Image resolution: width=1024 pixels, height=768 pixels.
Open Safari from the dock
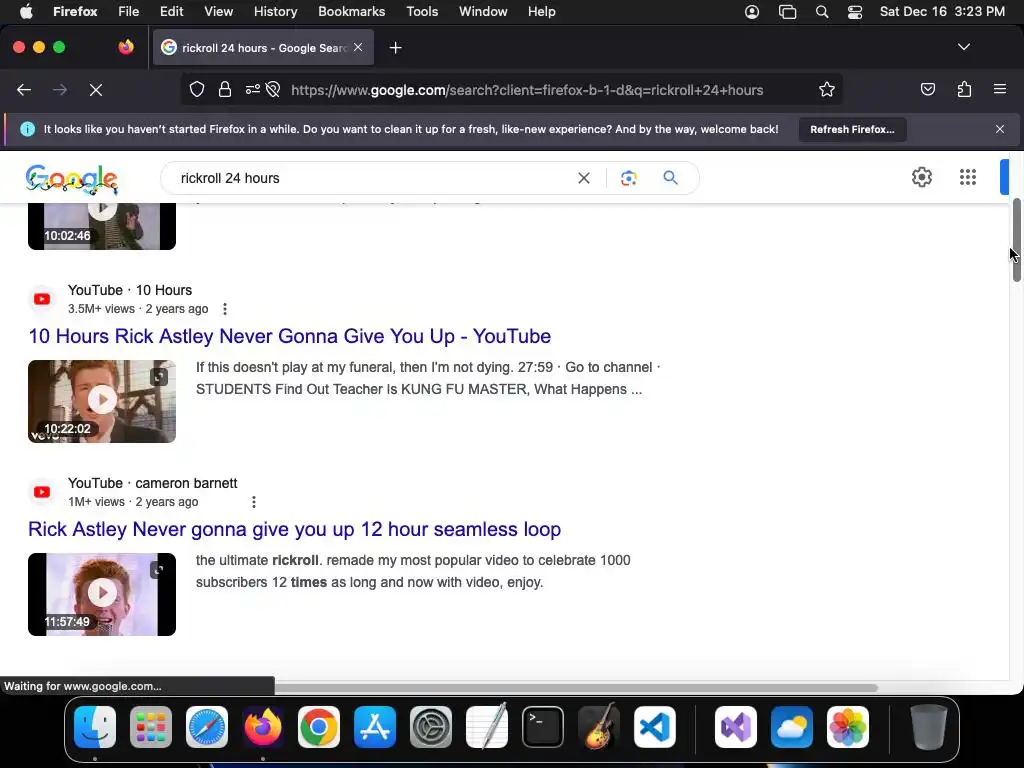pyautogui.click(x=207, y=727)
